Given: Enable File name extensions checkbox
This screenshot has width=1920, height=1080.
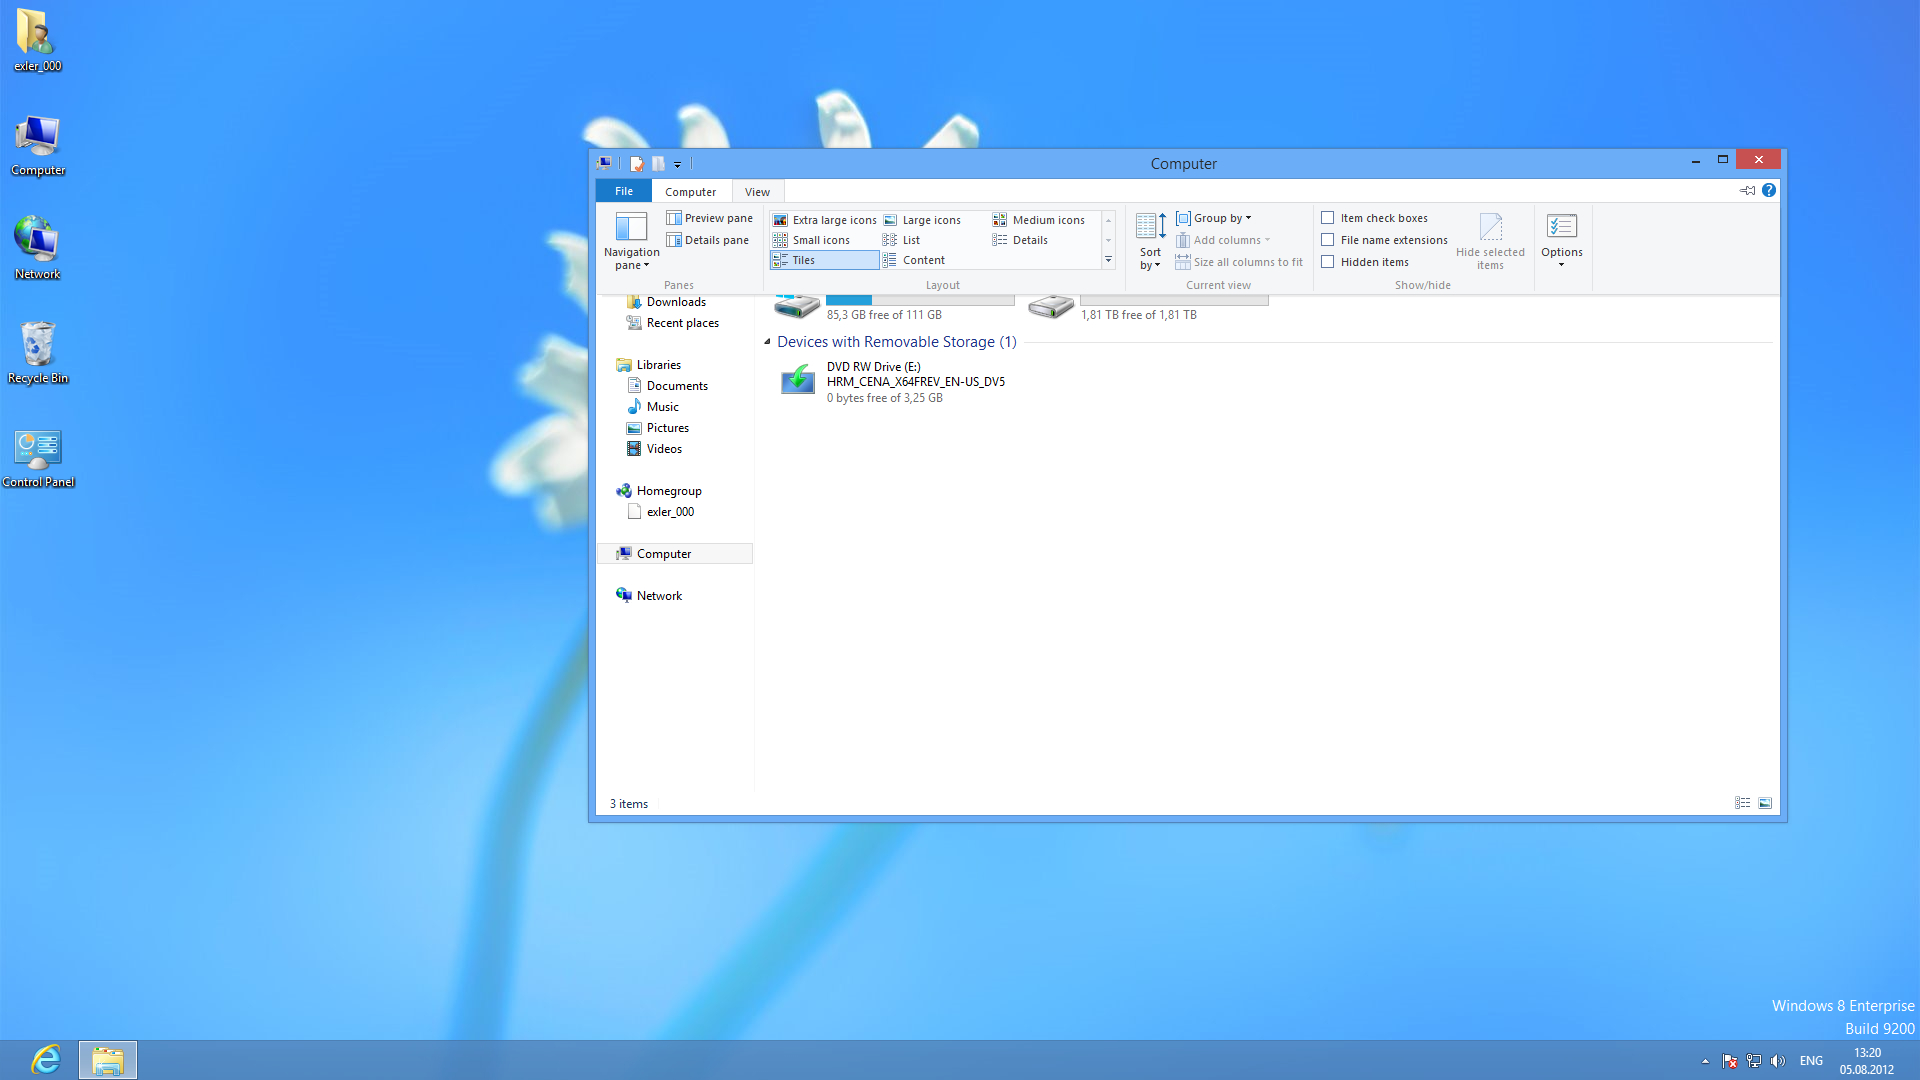Looking at the screenshot, I should (x=1328, y=240).
